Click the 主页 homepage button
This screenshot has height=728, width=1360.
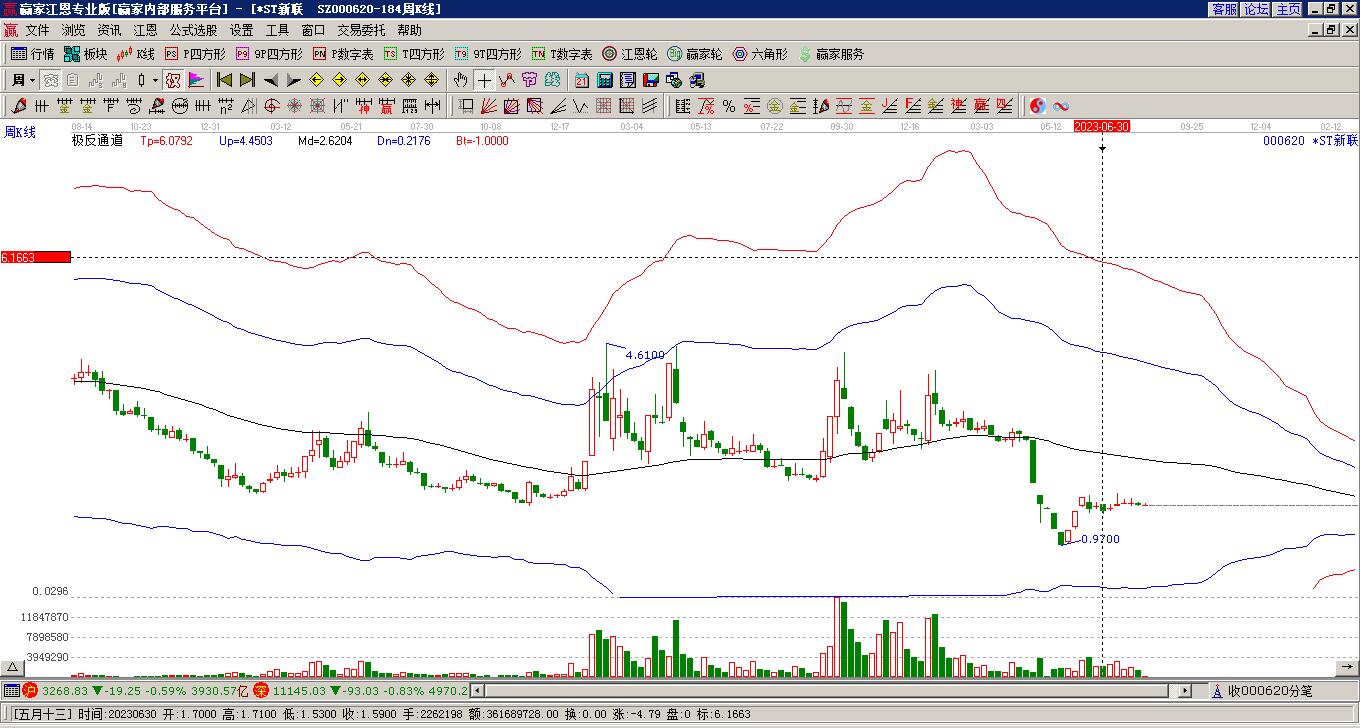pyautogui.click(x=1288, y=9)
